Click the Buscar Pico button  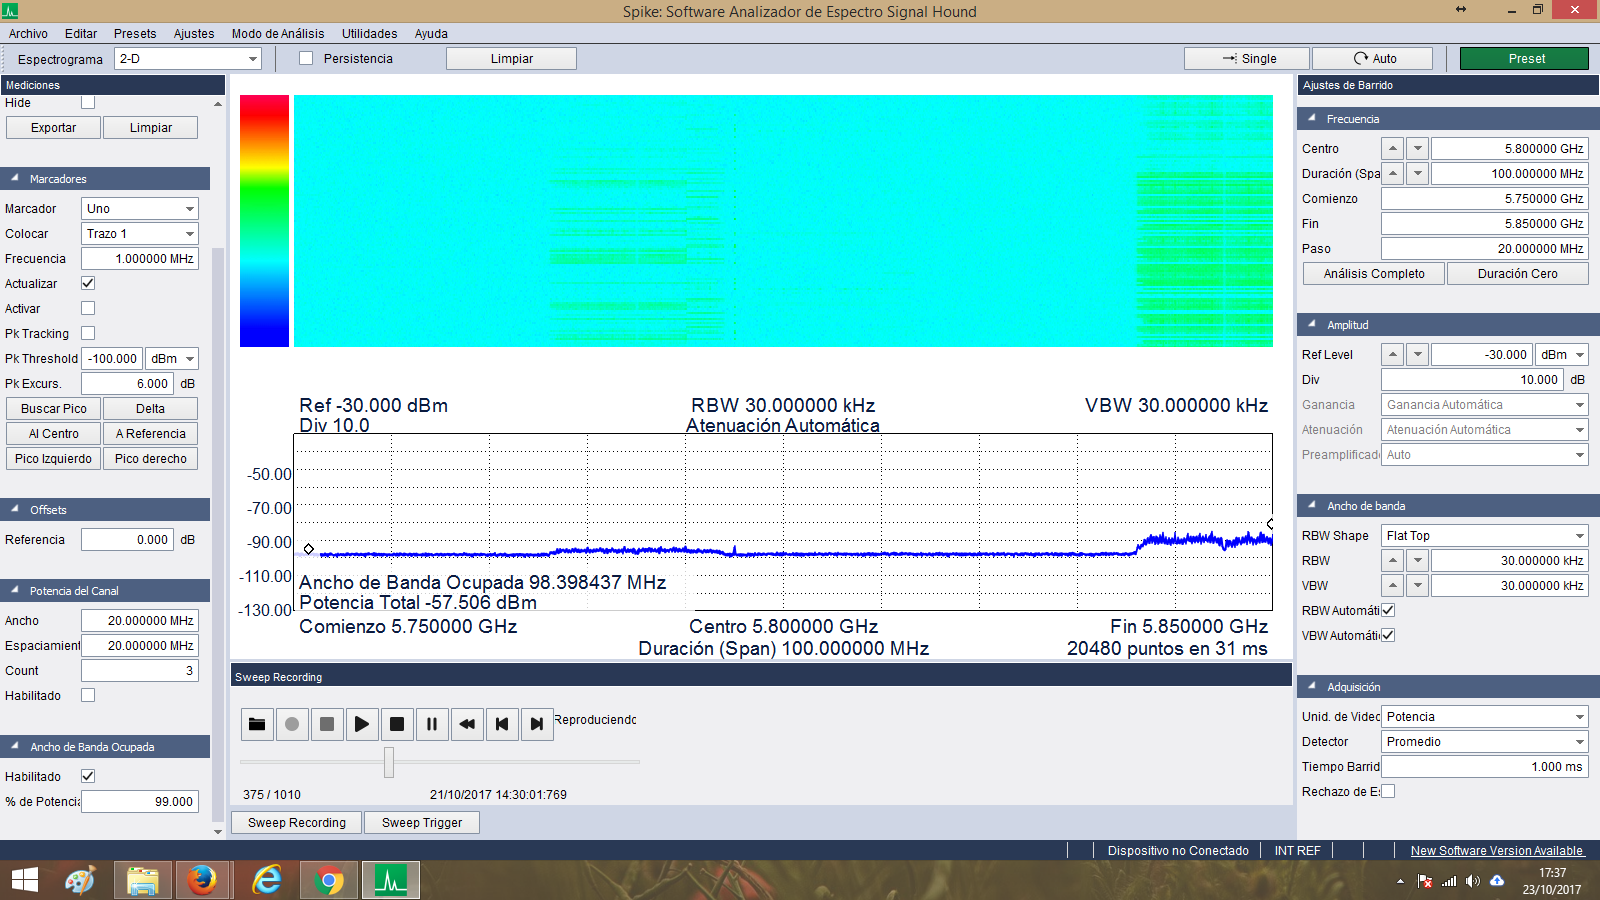(54, 409)
